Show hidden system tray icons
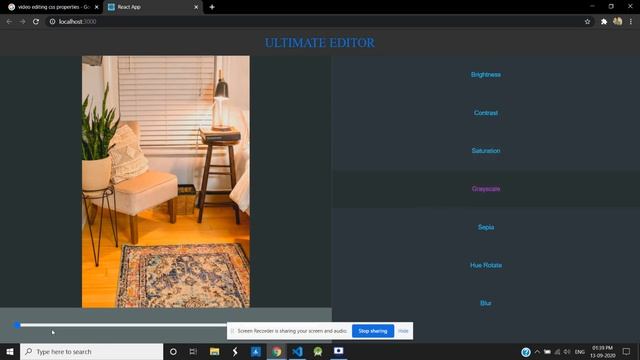This screenshot has height=360, width=640. tap(537, 352)
